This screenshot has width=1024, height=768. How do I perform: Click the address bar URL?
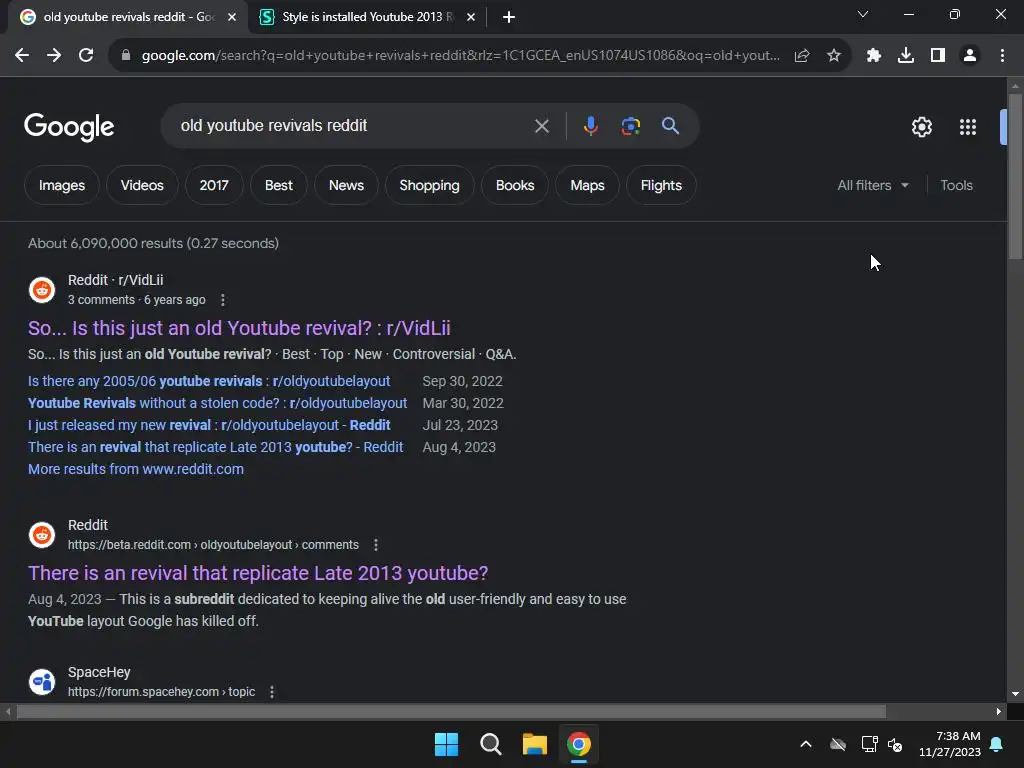460,56
